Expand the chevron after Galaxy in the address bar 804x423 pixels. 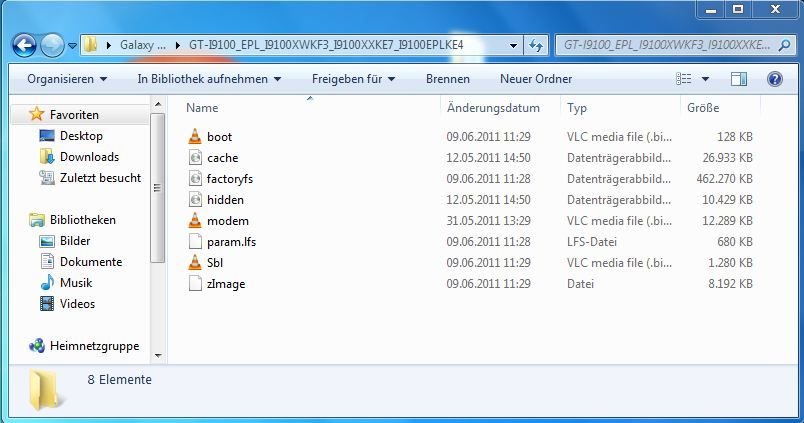click(177, 45)
